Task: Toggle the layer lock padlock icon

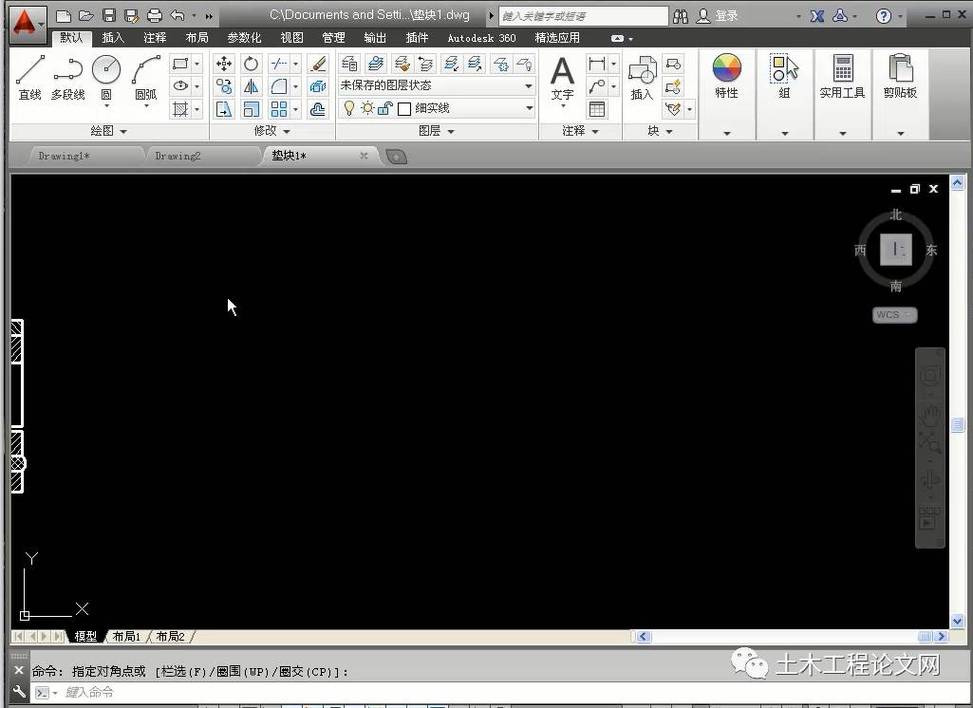Action: click(x=384, y=108)
